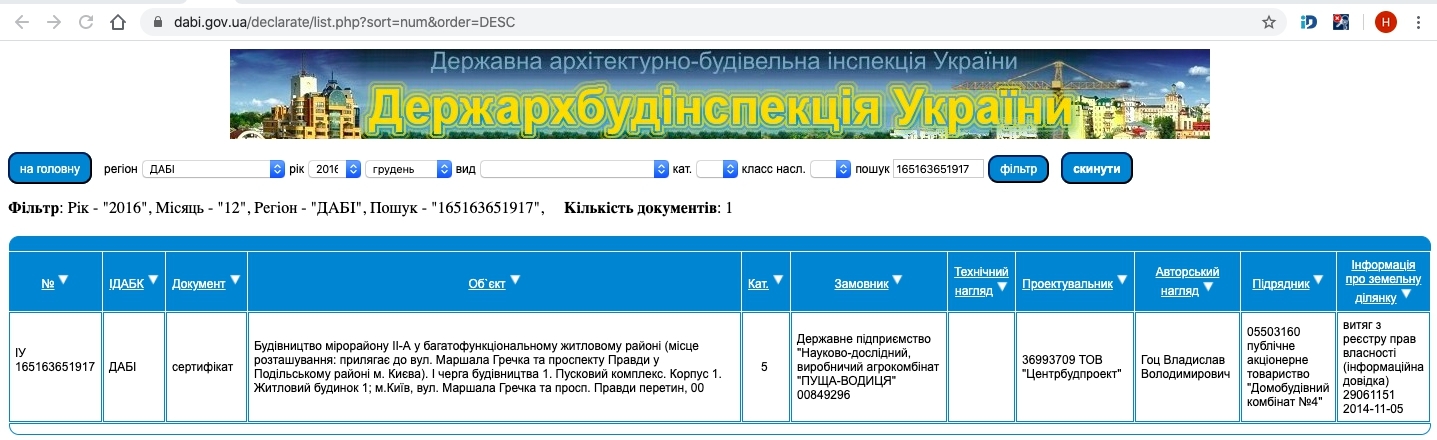Click the sort arrow next to Авторський нагляд
This screenshot has width=1437, height=440.
click(x=1208, y=287)
